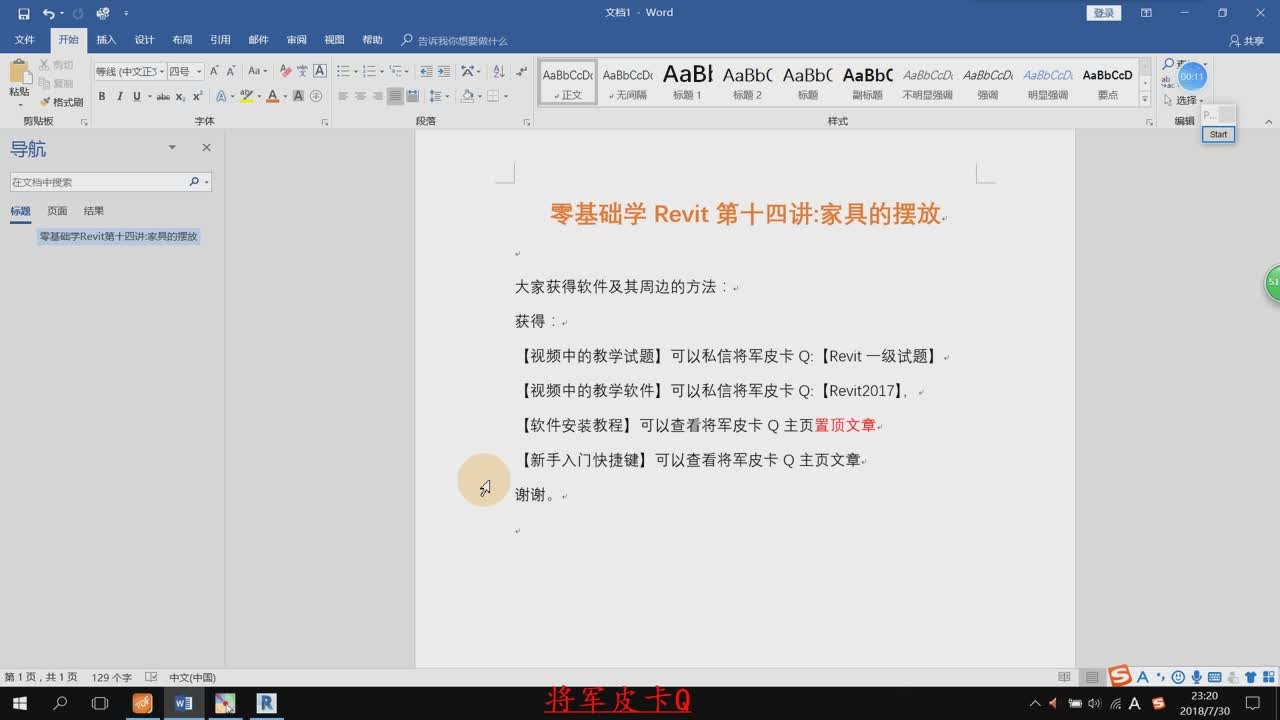
Task: Open font dialog launcher
Action: [325, 122]
